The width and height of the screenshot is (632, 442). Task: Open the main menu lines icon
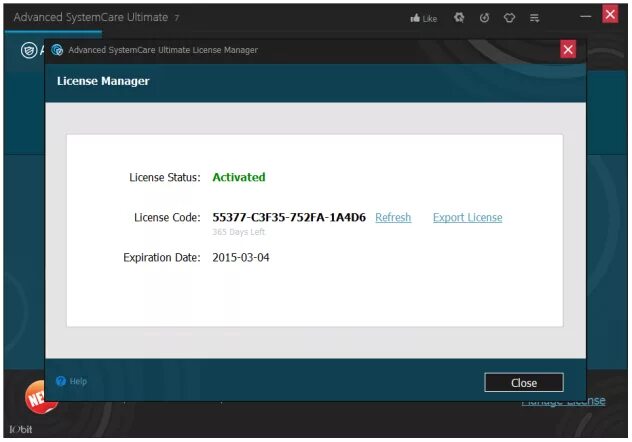click(x=534, y=18)
